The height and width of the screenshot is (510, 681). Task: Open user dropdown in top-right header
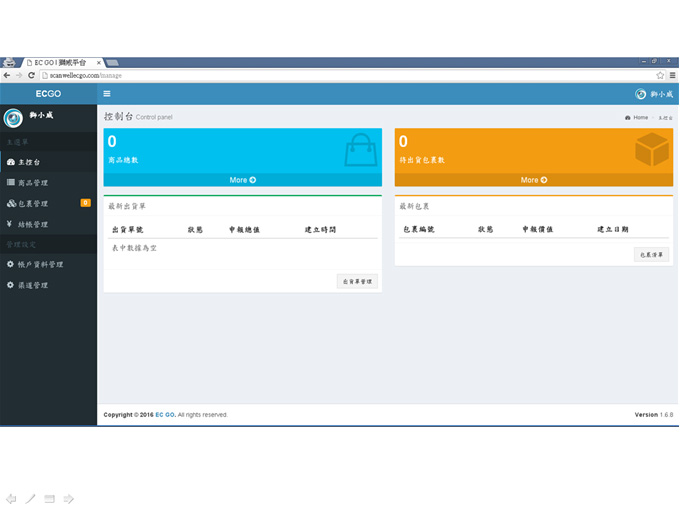(x=655, y=94)
